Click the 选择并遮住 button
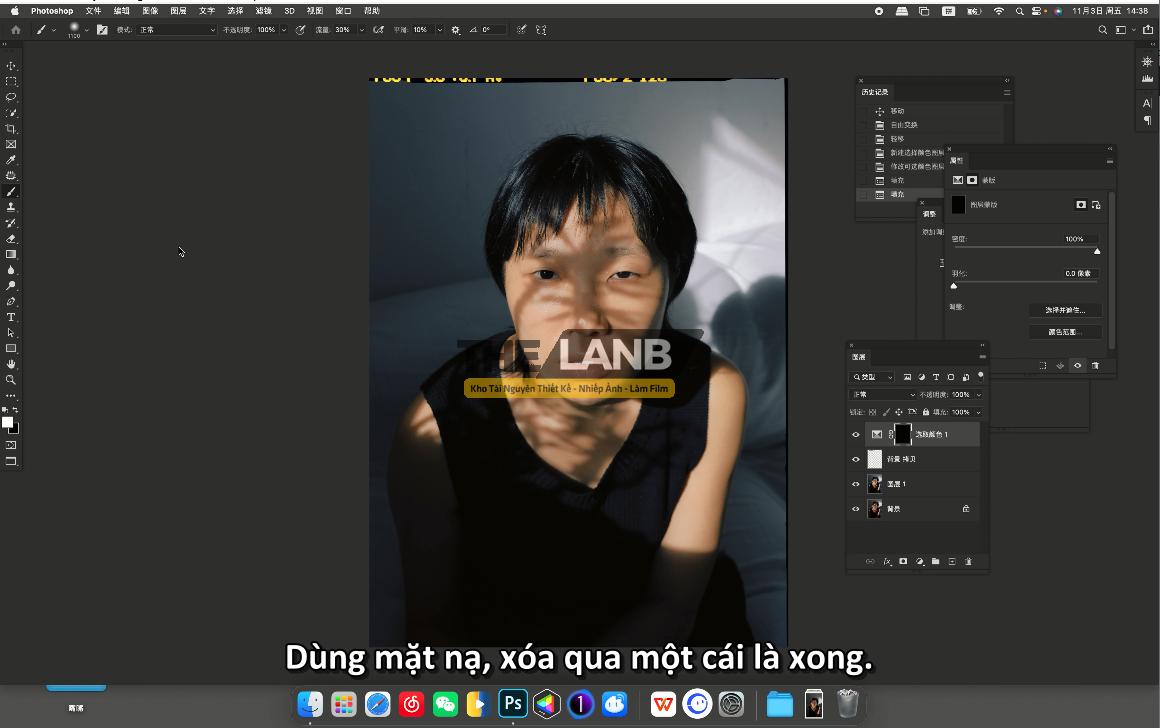 pos(1065,310)
